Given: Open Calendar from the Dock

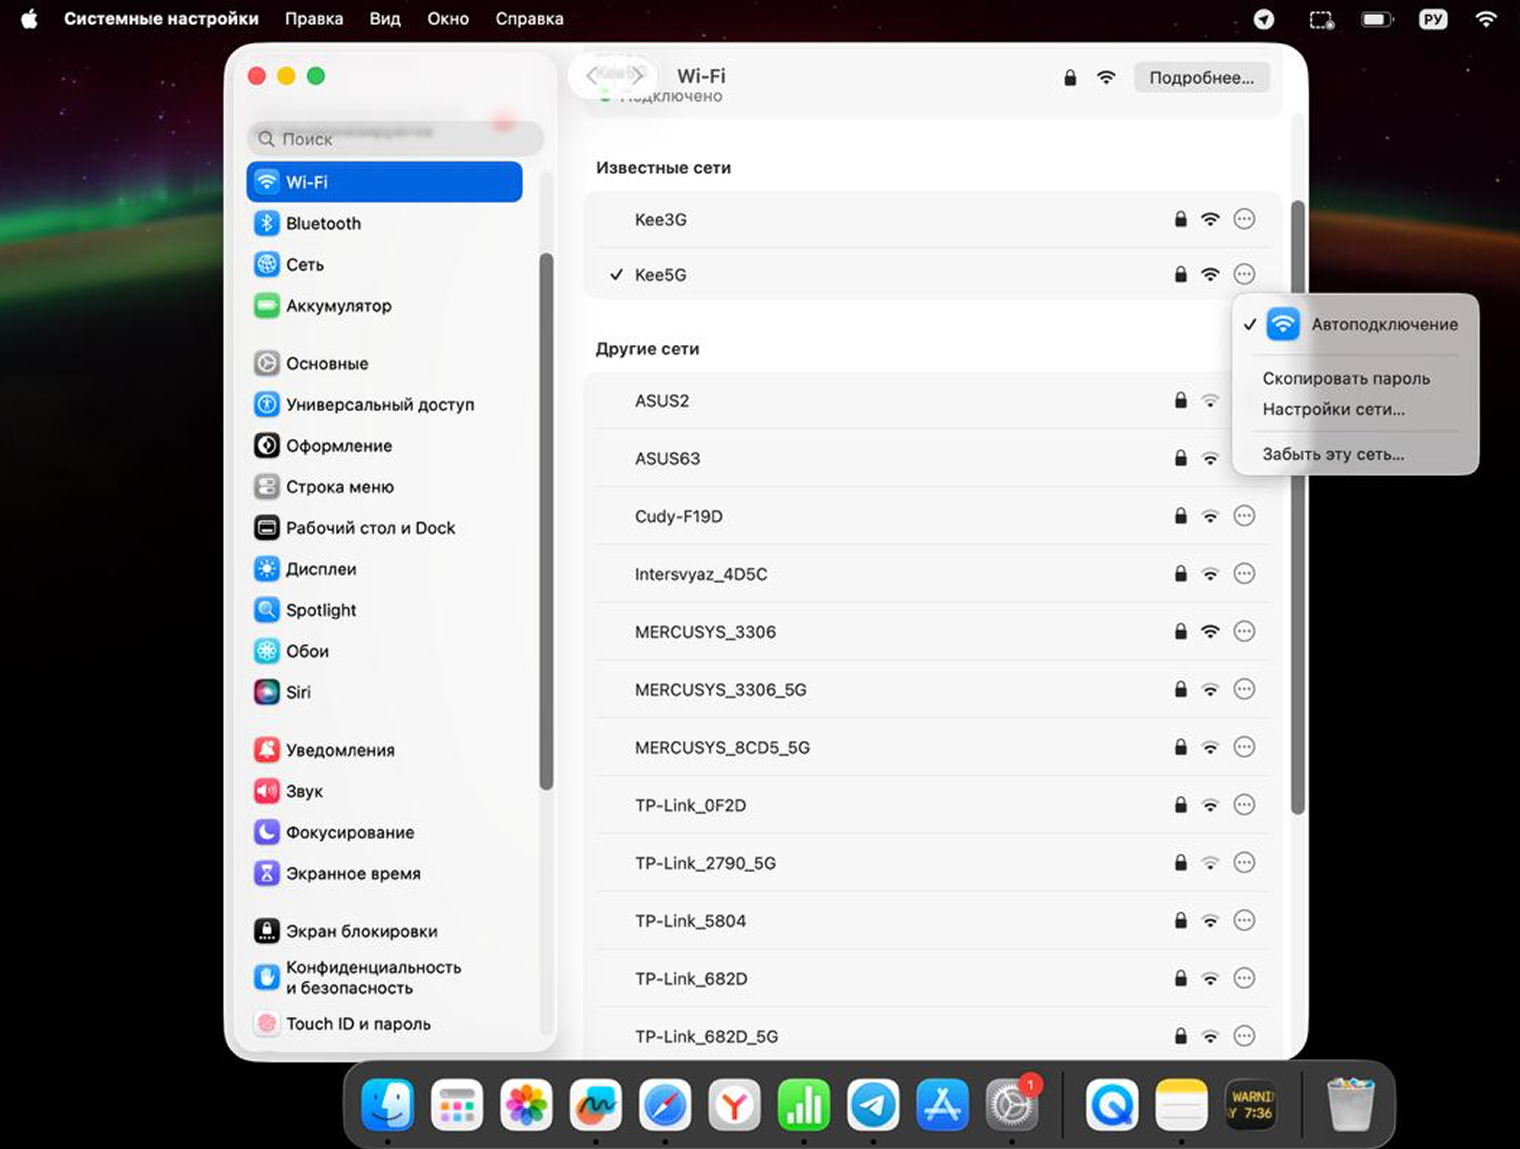Looking at the screenshot, I should tap(457, 1105).
